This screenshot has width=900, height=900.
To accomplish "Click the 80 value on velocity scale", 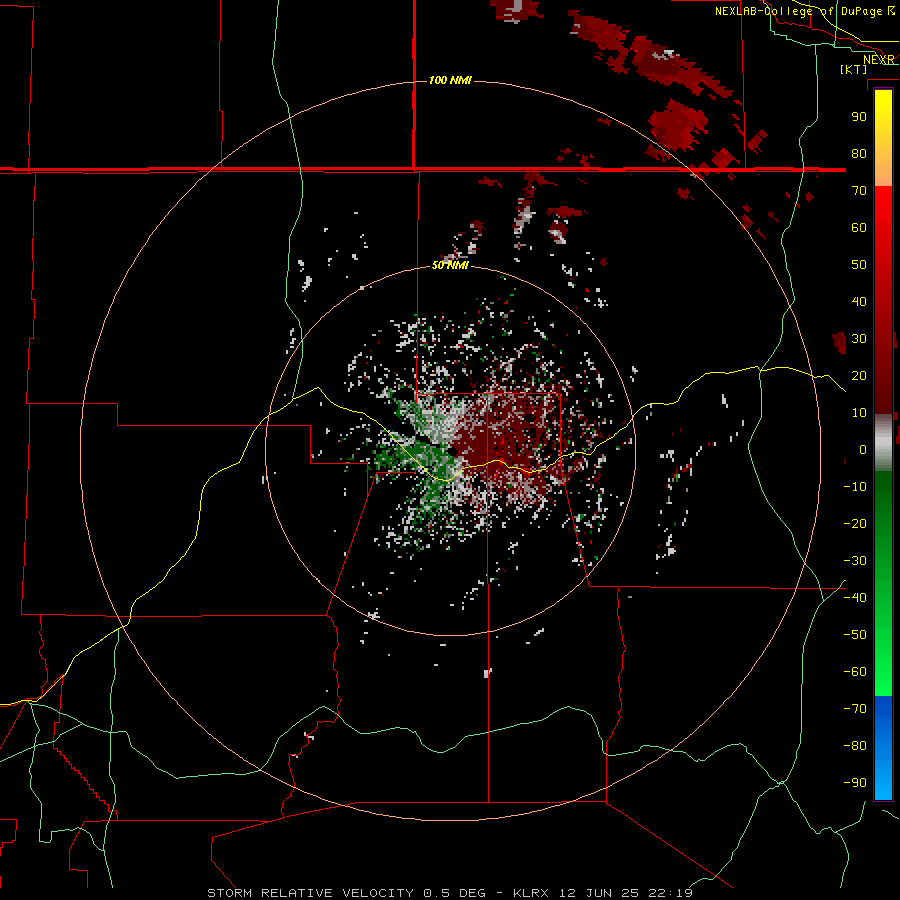I will [859, 153].
